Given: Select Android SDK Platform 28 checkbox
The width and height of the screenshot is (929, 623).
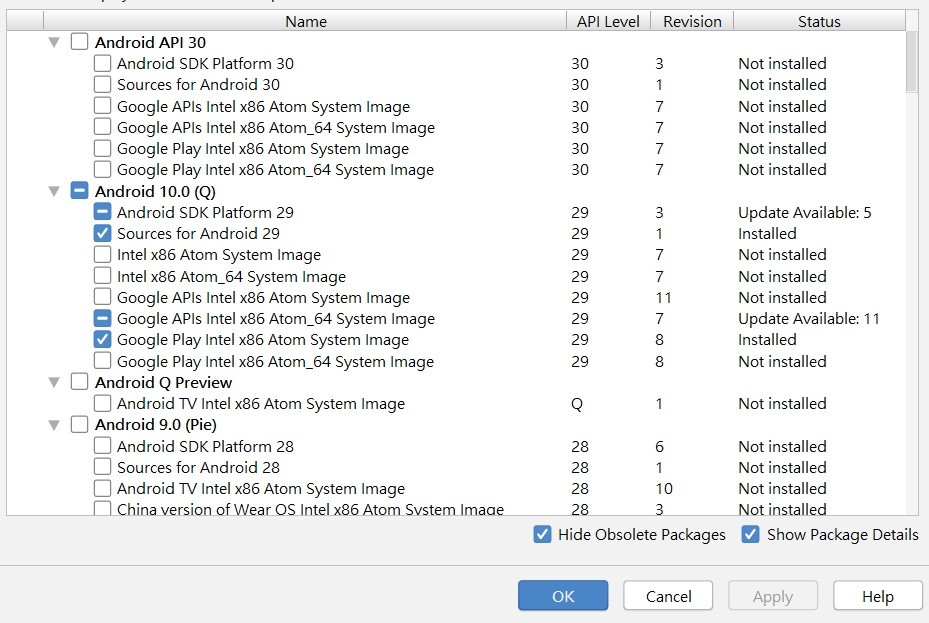Looking at the screenshot, I should (x=102, y=446).
